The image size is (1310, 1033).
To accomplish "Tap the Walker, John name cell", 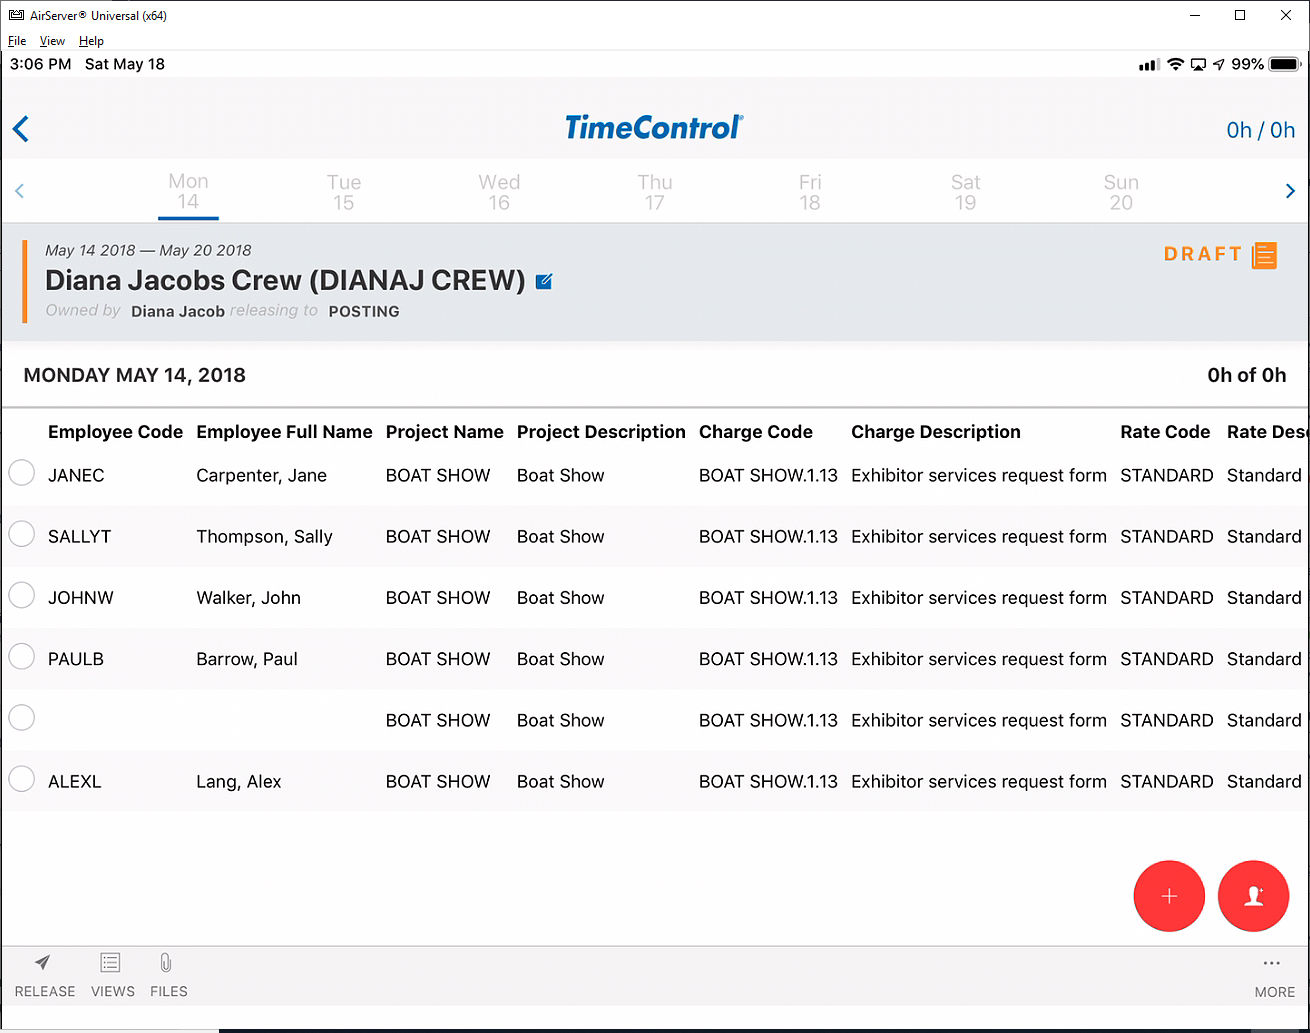I will [x=248, y=597].
